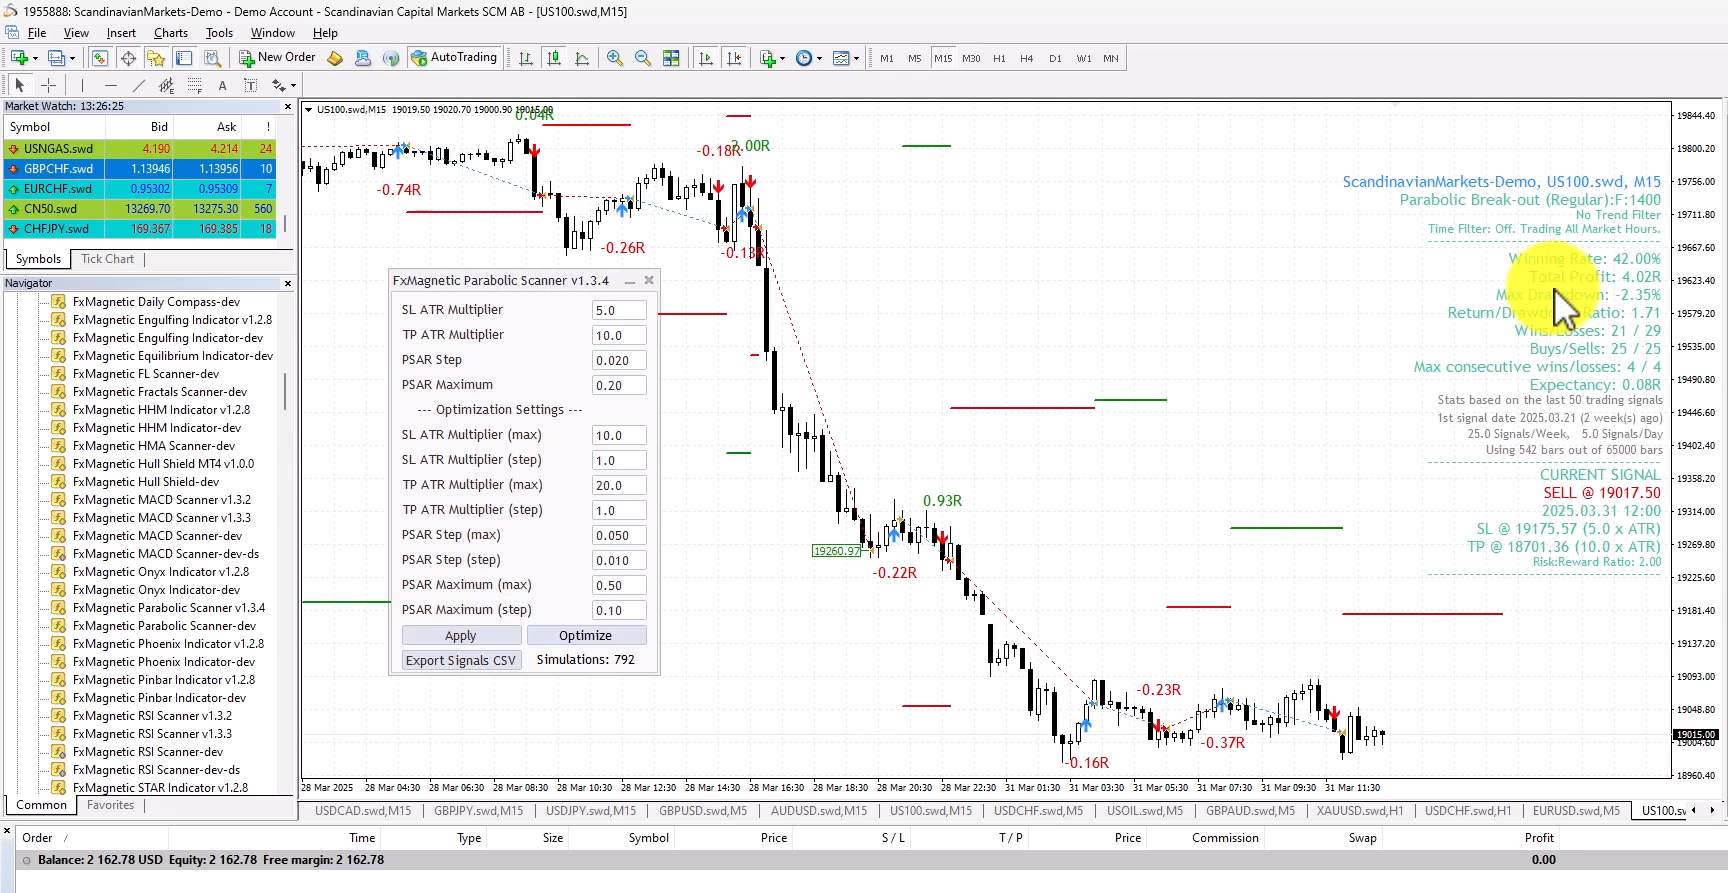
Task: Toggle chart Auto Scroll
Action: [706, 58]
